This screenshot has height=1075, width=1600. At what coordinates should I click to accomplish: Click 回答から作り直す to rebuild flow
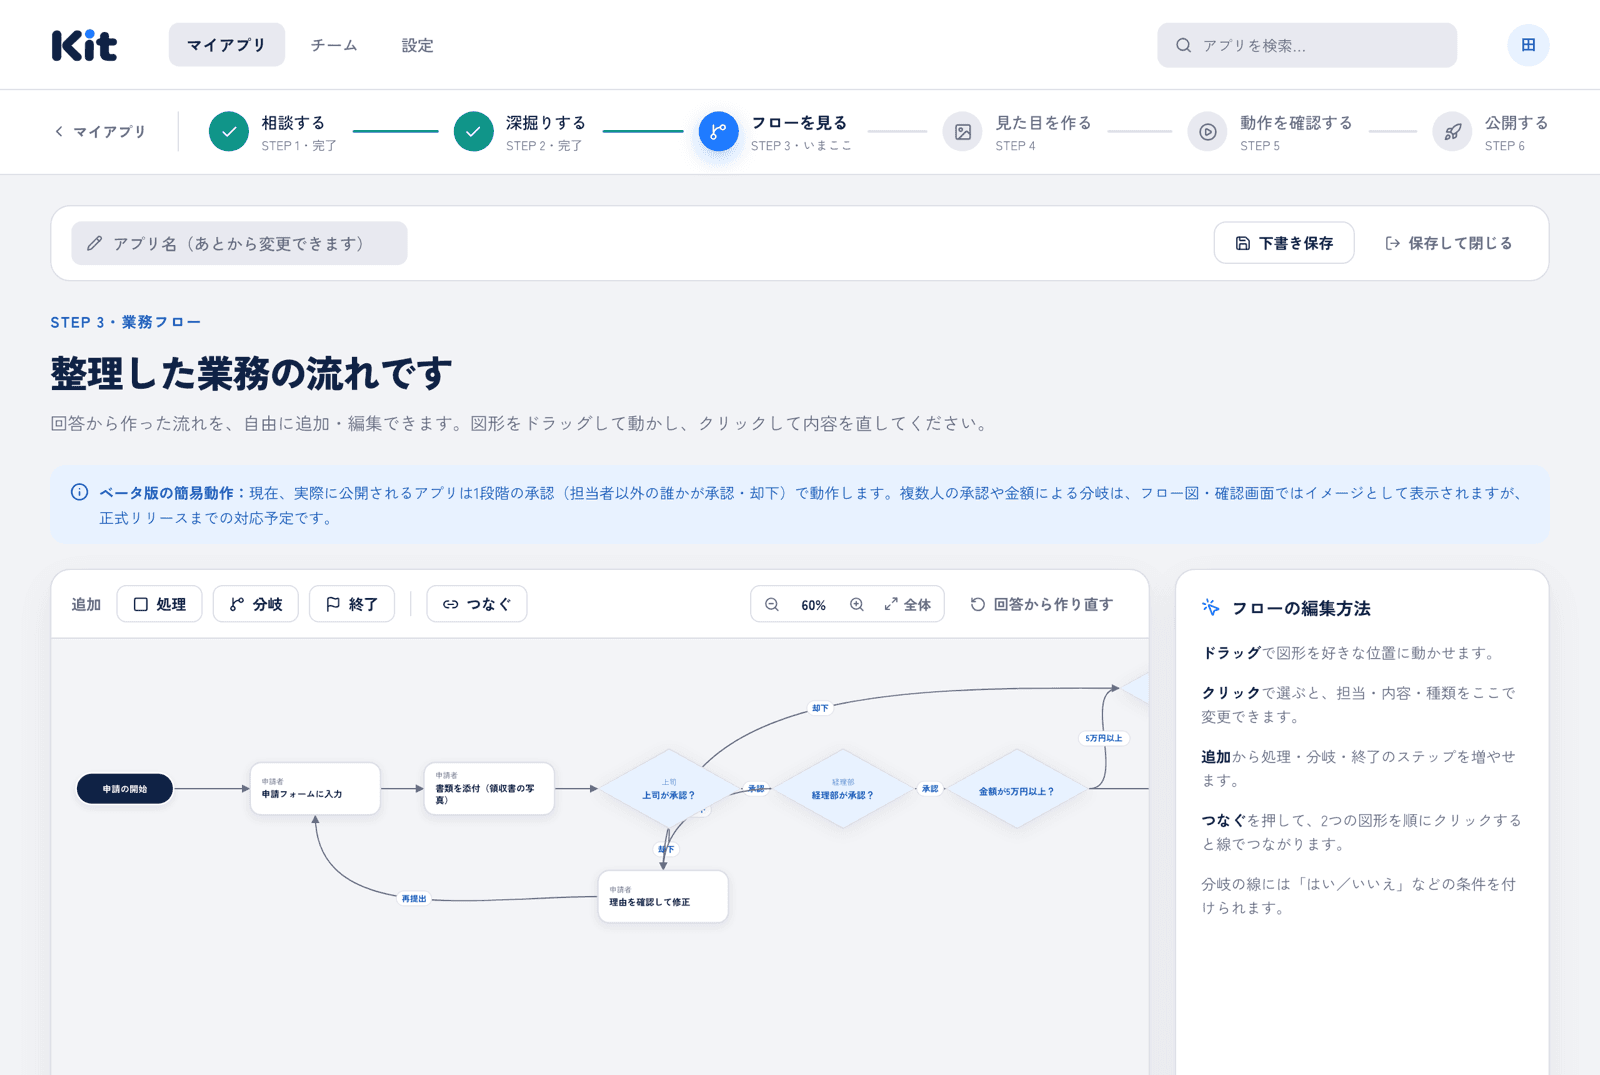coord(1041,604)
